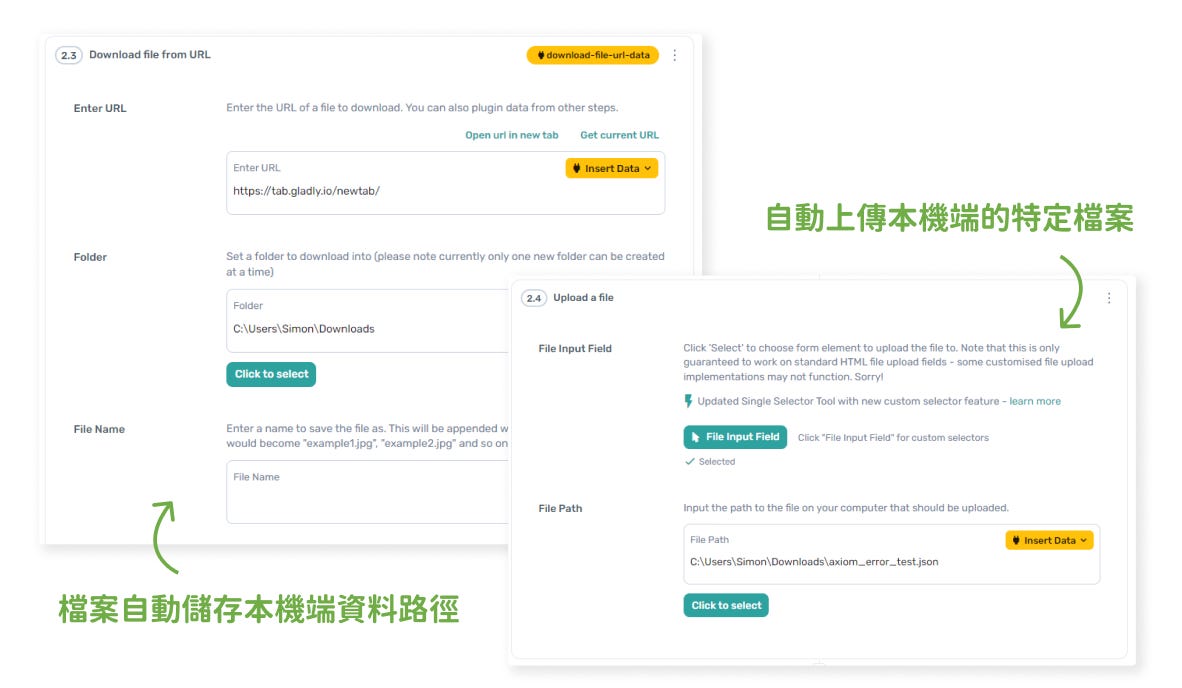This screenshot has height=688, width=1182.
Task: Click the File Name section label
Action: 100,430
